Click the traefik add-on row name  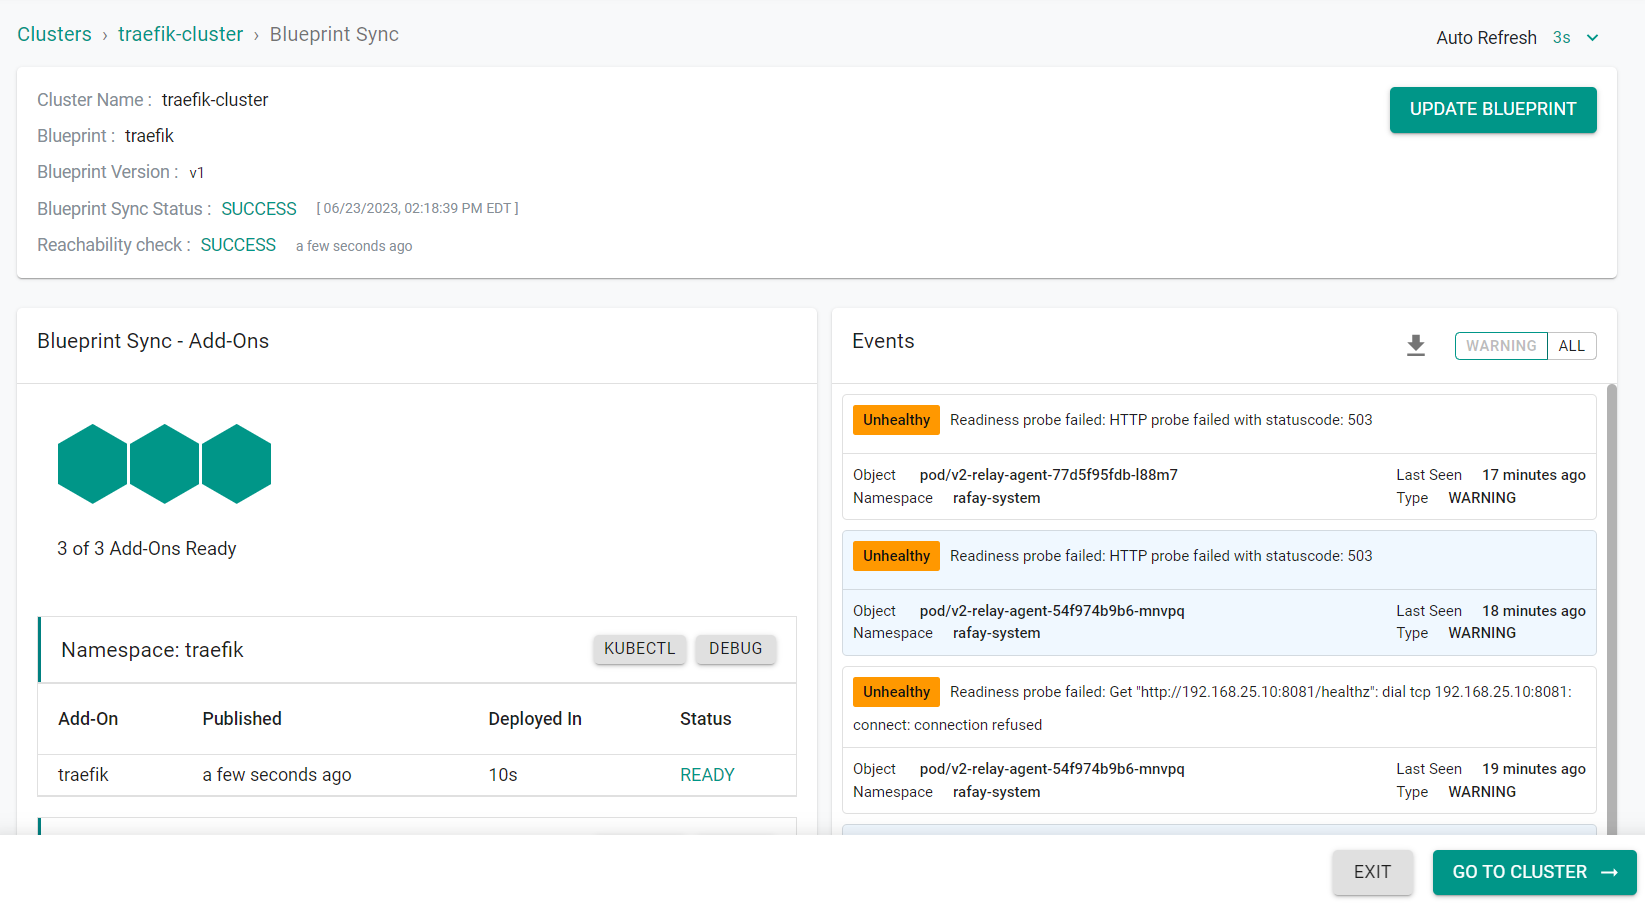83,775
